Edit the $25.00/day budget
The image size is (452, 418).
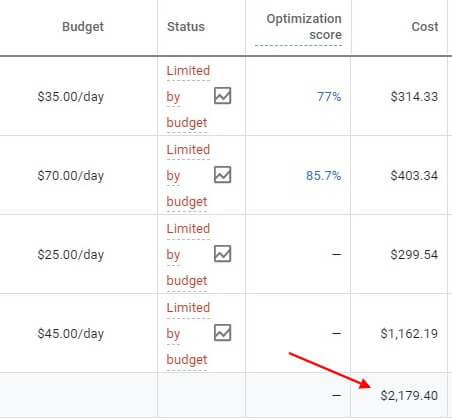click(71, 255)
